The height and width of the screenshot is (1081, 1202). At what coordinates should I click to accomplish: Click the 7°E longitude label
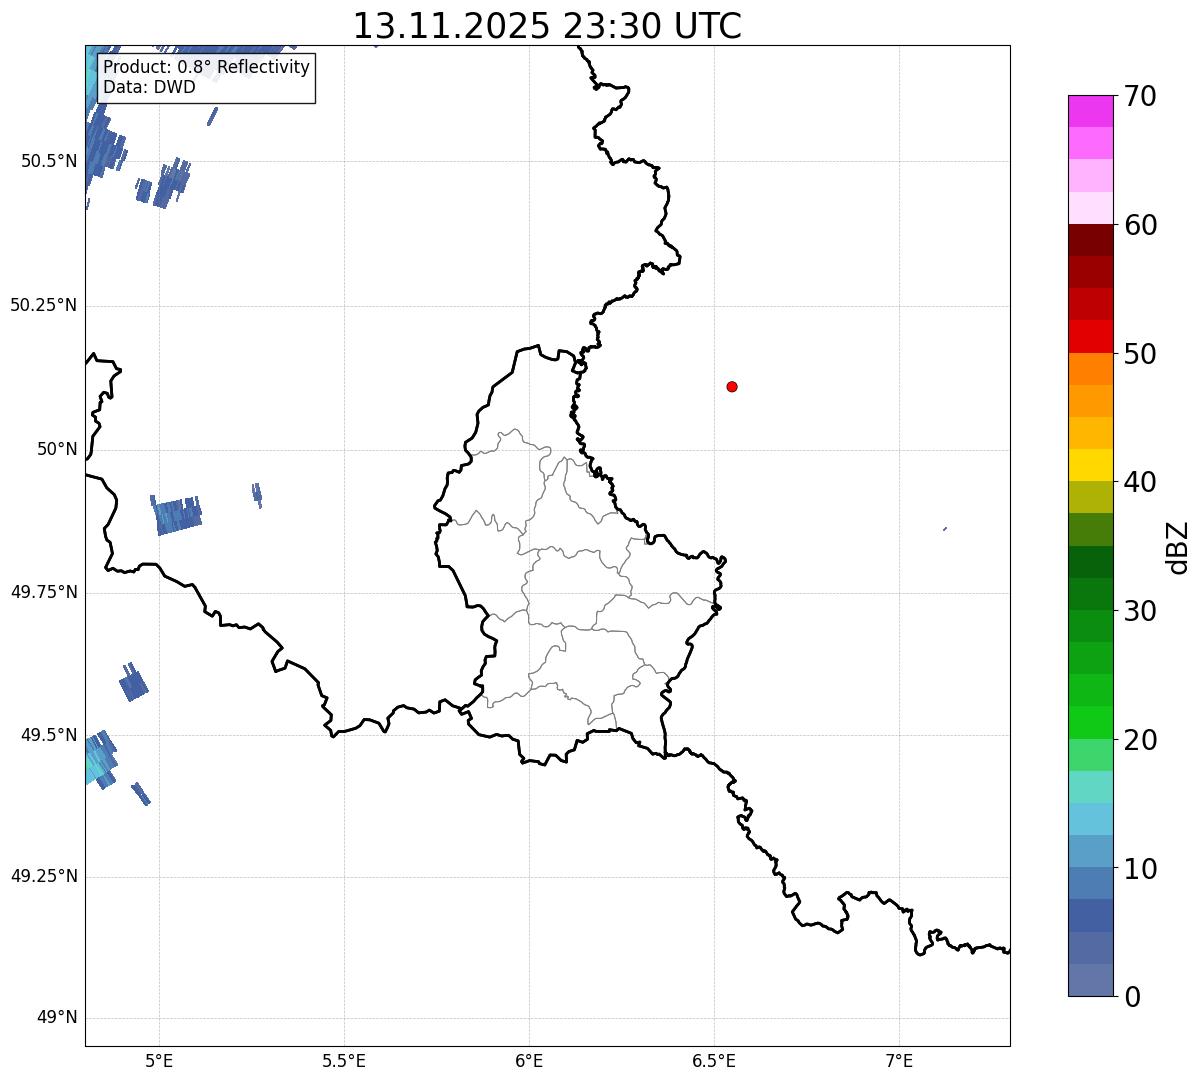[899, 1061]
